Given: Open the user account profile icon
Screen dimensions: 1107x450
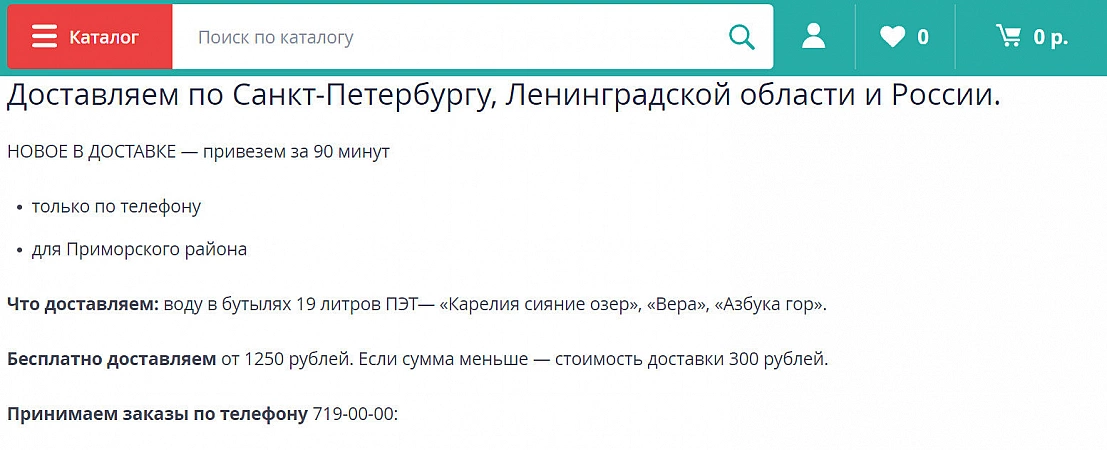Looking at the screenshot, I should point(814,37).
